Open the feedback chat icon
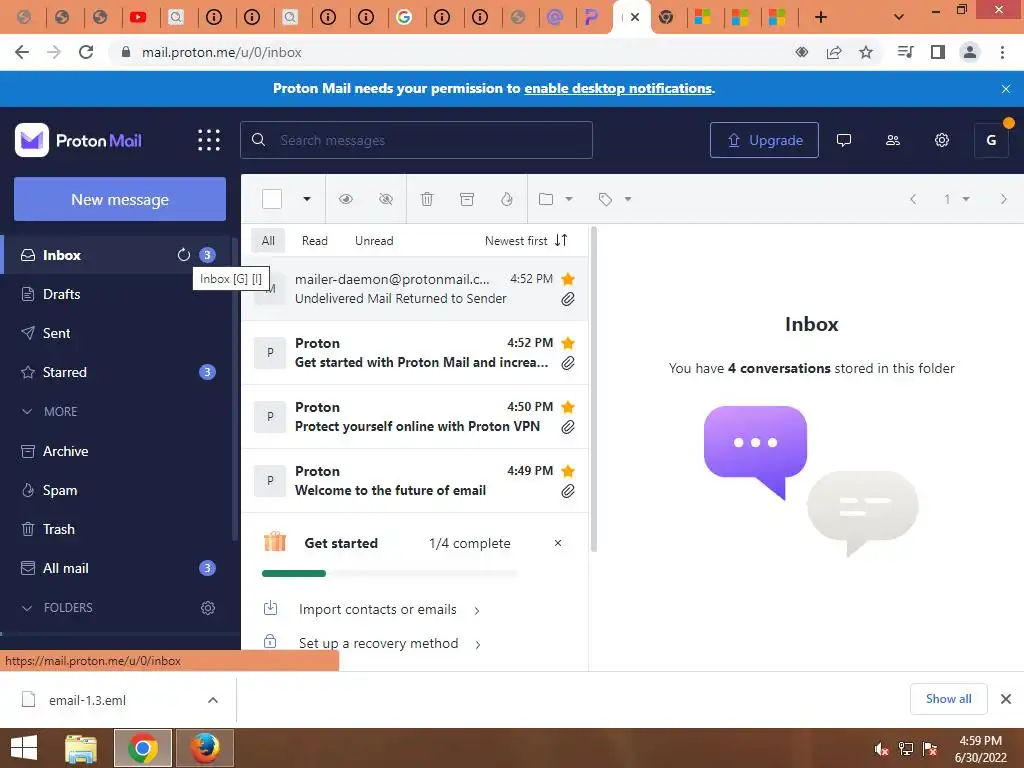The image size is (1024, 768). click(844, 140)
